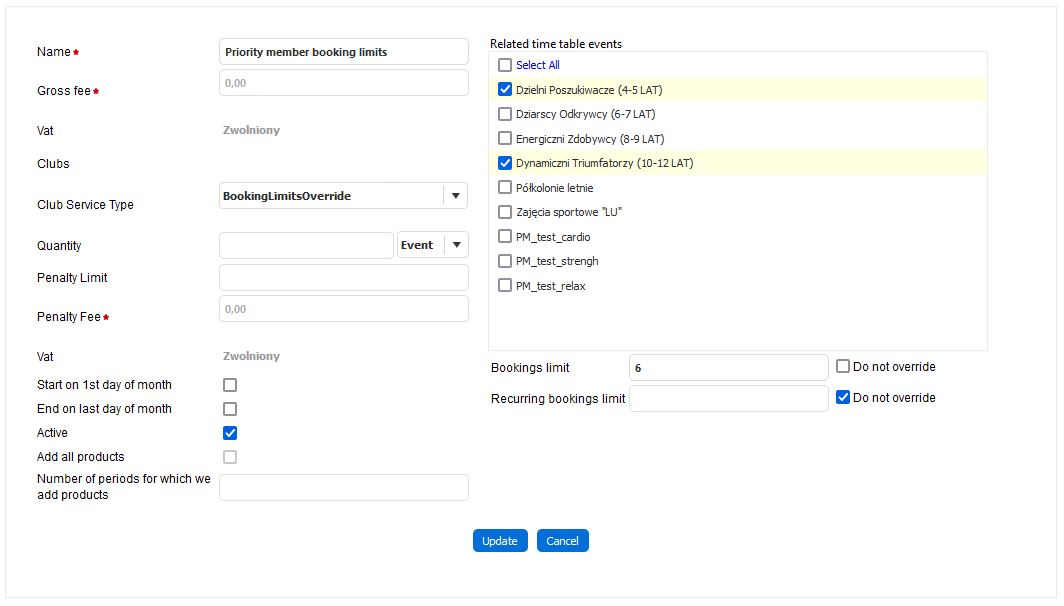Check the PM_test_relax event

[505, 286]
